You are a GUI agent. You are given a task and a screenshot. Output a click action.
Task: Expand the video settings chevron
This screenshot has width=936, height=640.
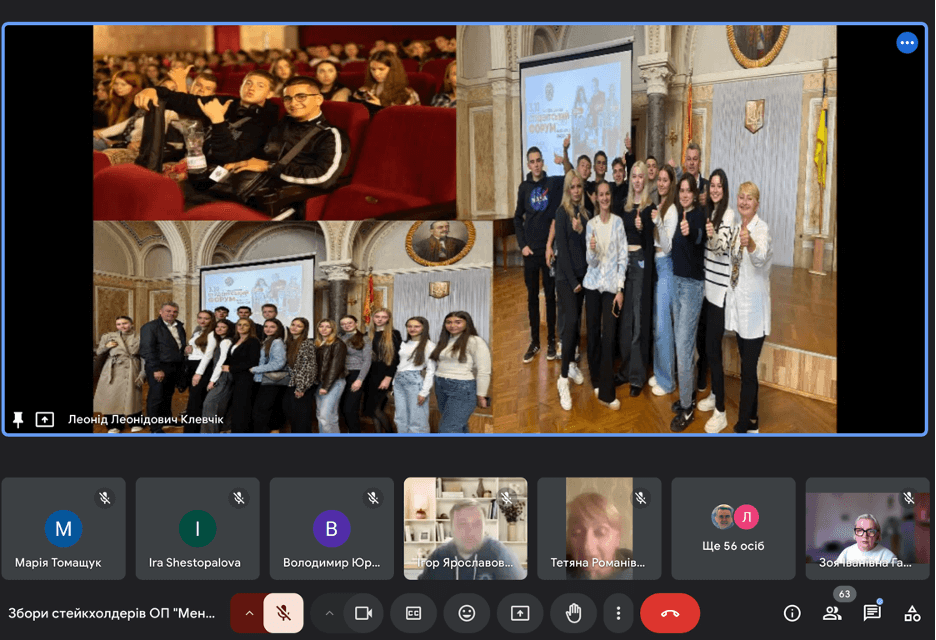[330, 613]
